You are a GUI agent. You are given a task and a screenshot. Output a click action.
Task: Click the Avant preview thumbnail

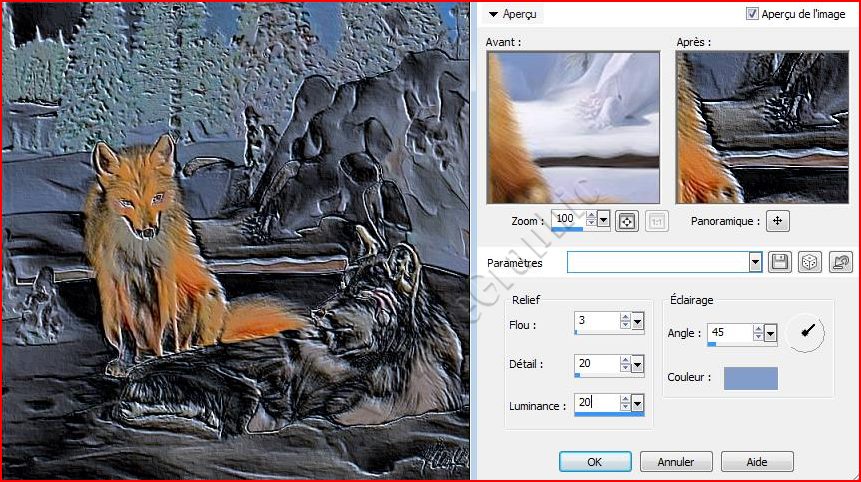pos(573,127)
